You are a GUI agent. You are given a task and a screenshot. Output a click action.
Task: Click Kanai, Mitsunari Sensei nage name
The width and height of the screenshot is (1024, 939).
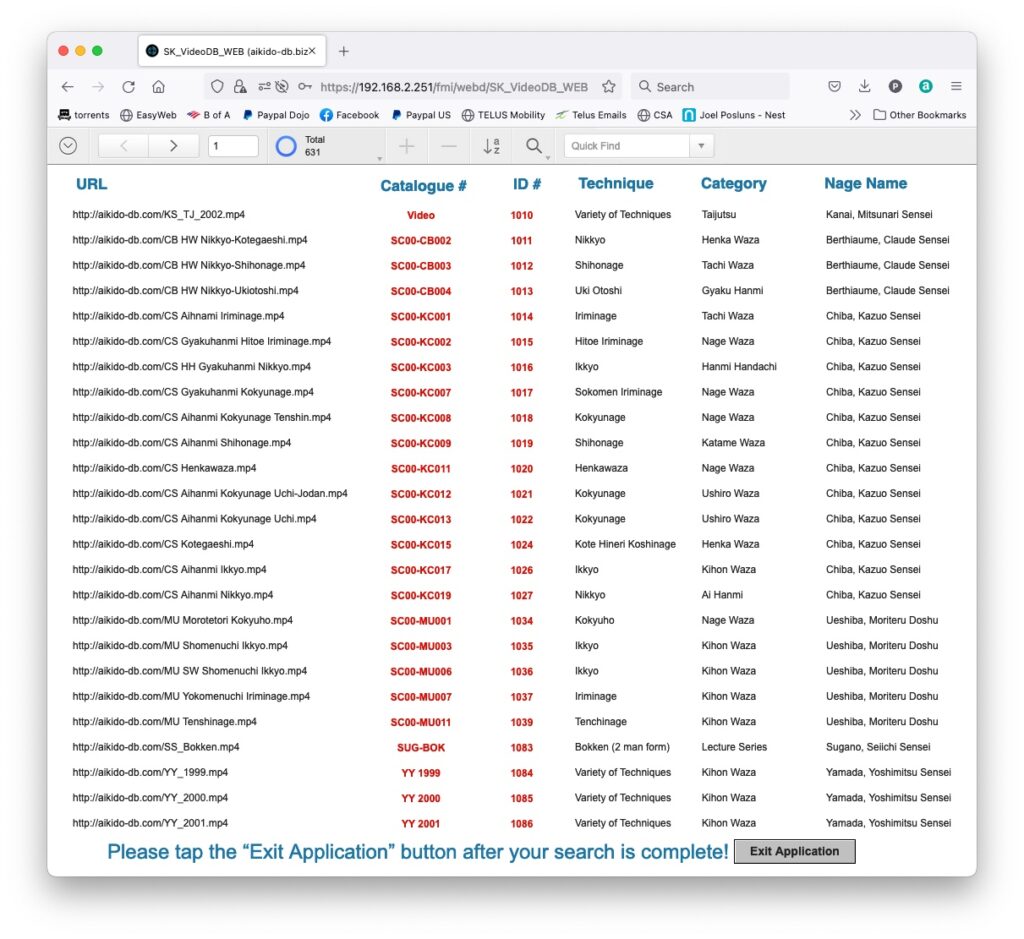pyautogui.click(x=879, y=214)
